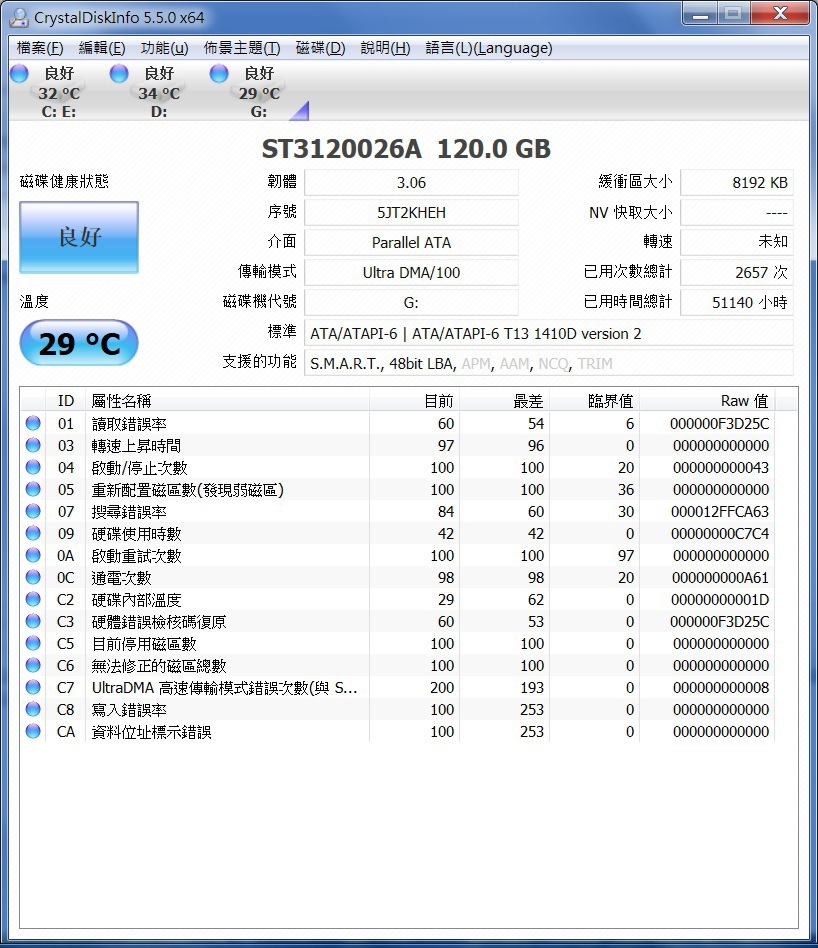The image size is (818, 948).
Task: Click the ID column header
Action: point(65,401)
